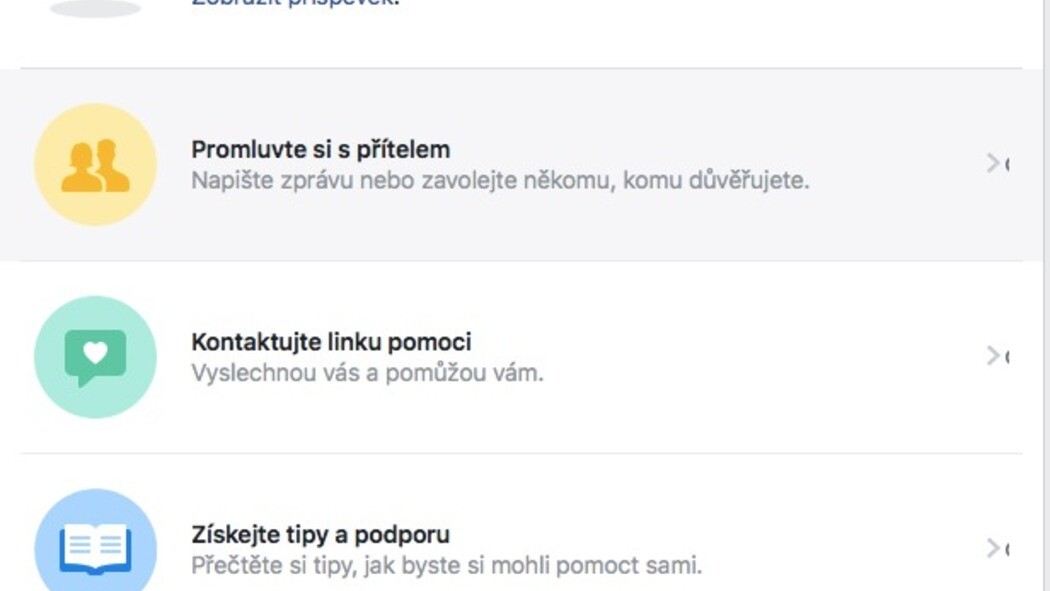Expand the 'Promluvte si s přítelem' chevron arrow
Viewport: 1050px width, 591px height.
click(994, 163)
